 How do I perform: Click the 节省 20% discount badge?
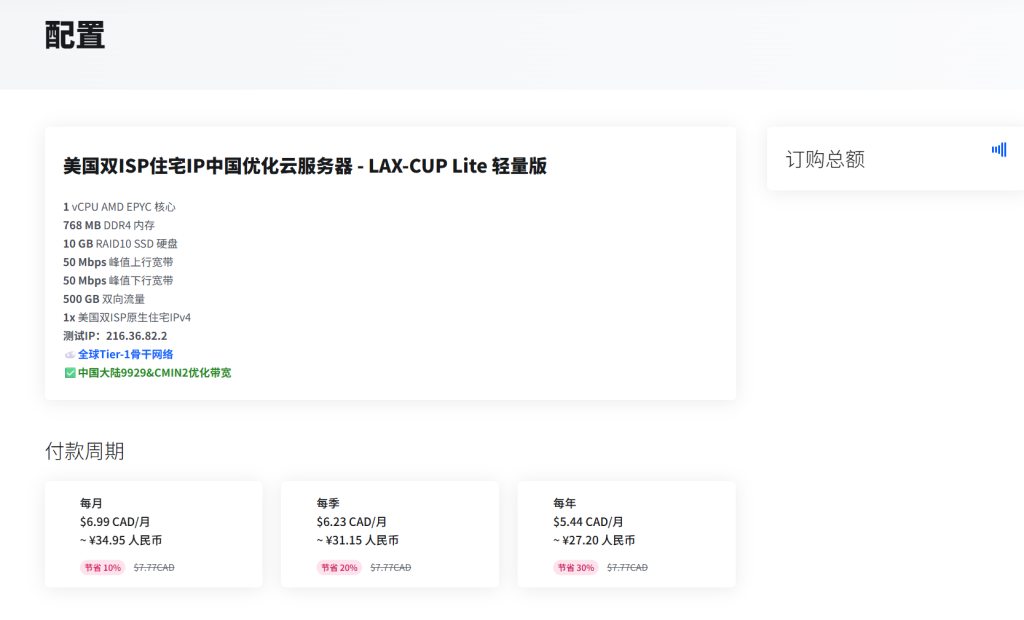pyautogui.click(x=339, y=568)
